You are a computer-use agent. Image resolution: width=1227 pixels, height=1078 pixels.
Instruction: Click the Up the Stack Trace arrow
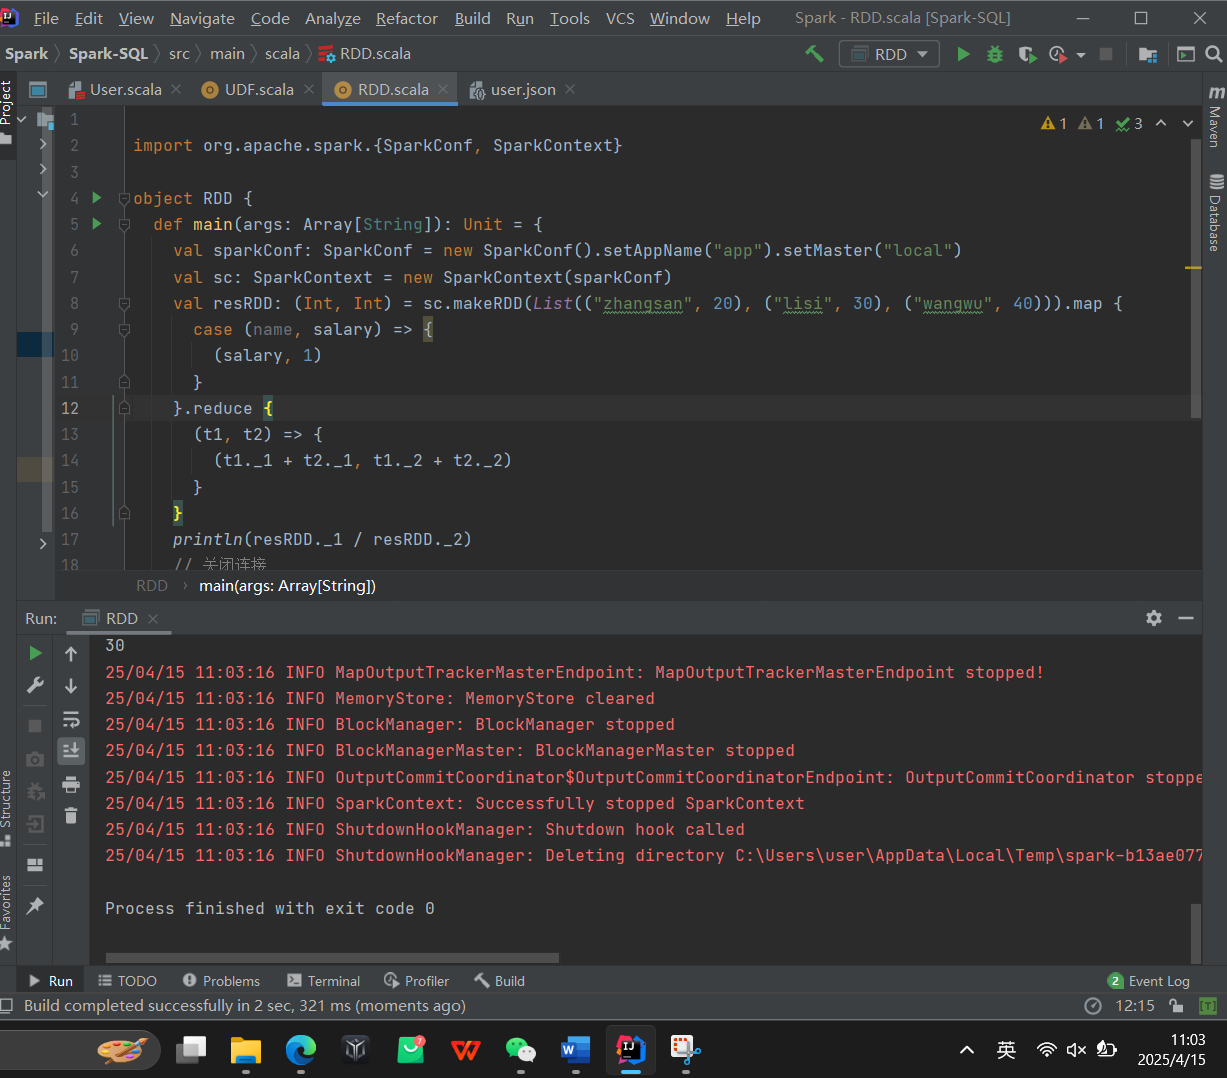tap(71, 653)
